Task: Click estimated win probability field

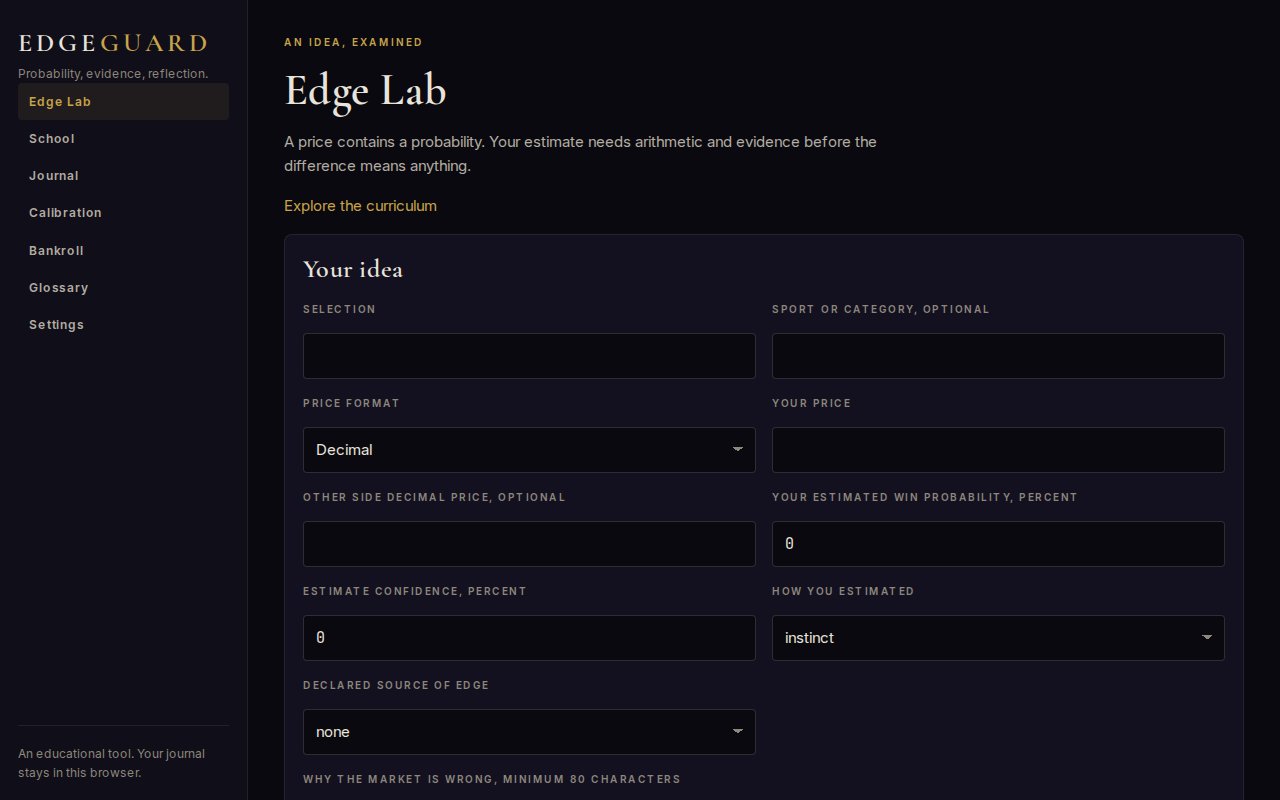Action: [x=998, y=544]
